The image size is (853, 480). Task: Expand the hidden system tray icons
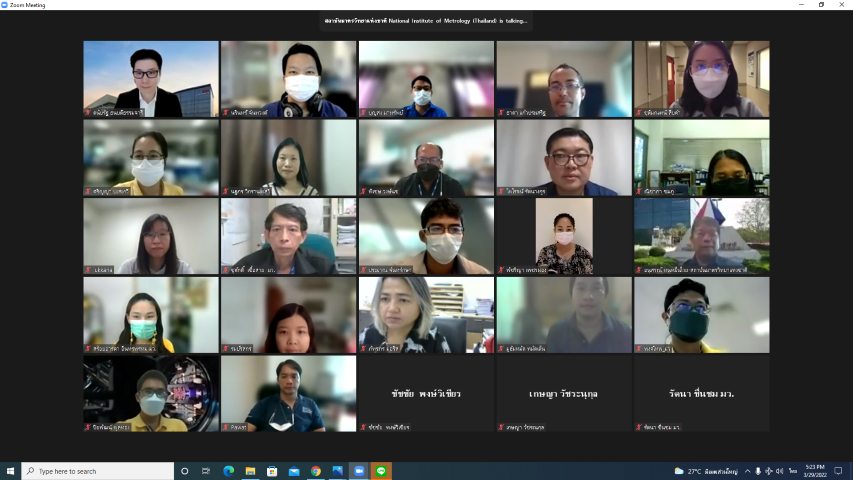[746, 471]
